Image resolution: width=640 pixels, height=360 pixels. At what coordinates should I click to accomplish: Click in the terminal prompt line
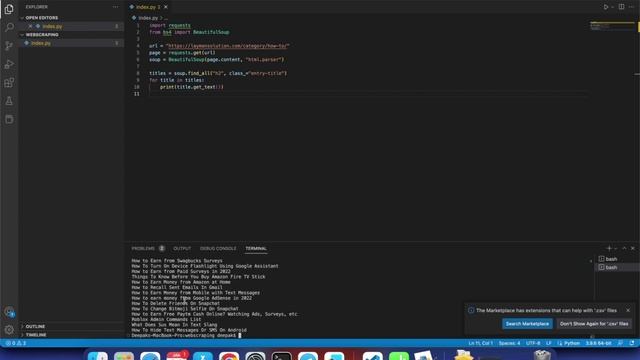coord(186,336)
